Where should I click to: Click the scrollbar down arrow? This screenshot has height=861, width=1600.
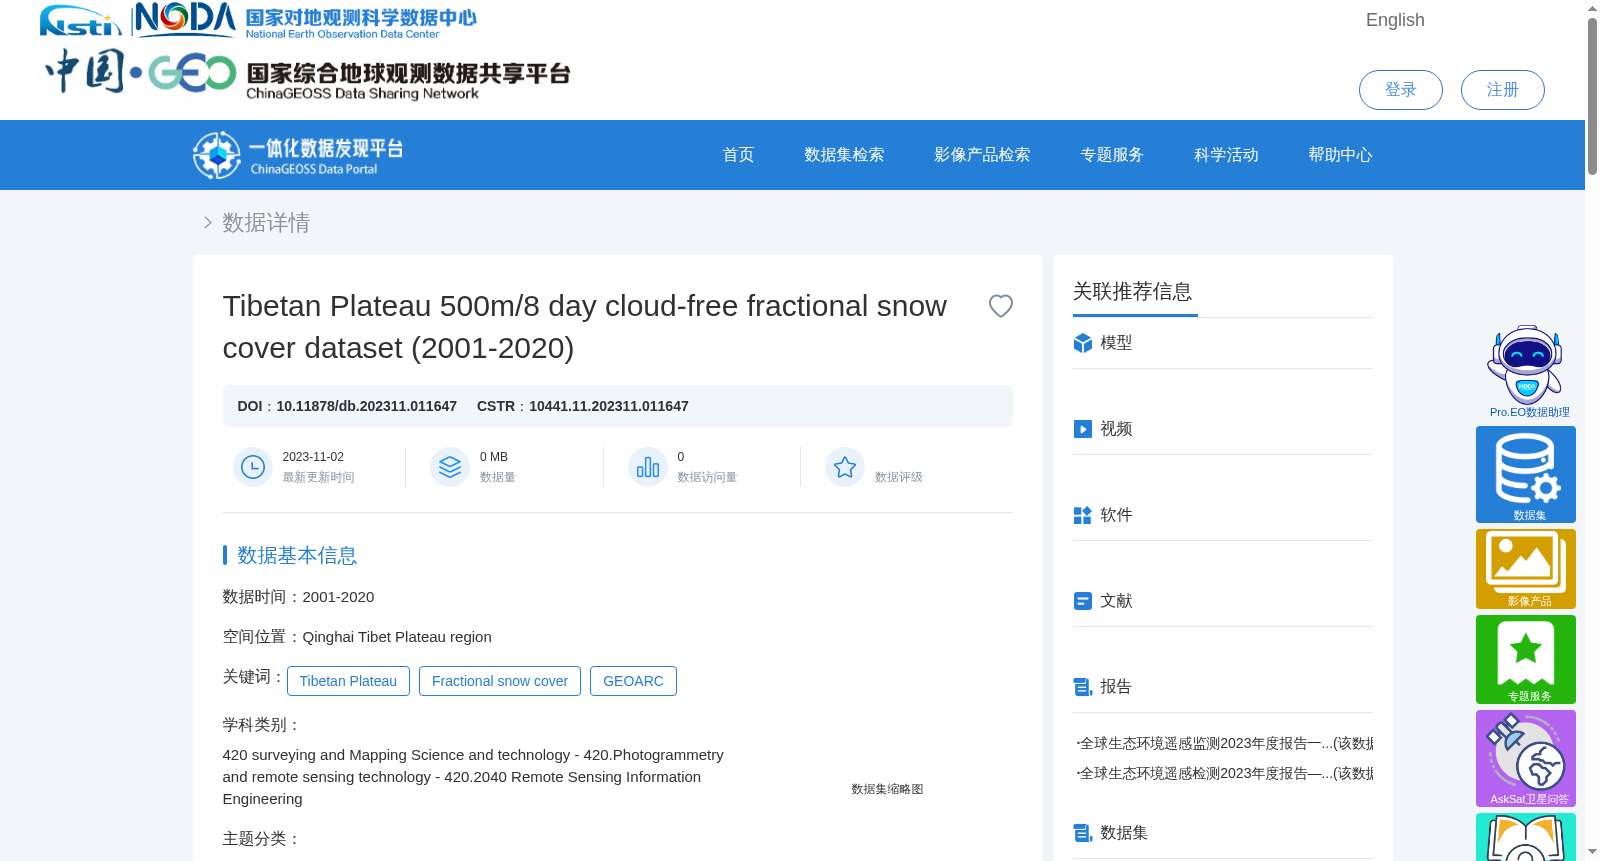pyautogui.click(x=1592, y=852)
